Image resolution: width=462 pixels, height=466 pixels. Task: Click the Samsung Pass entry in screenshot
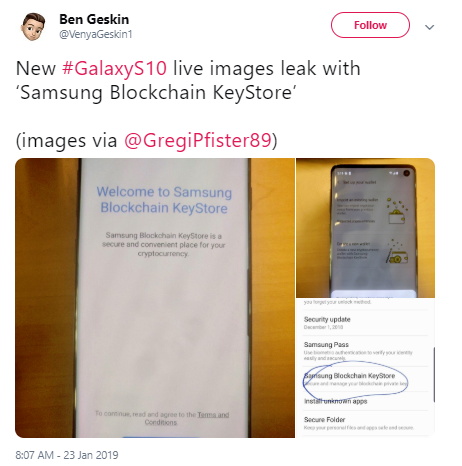click(x=365, y=351)
